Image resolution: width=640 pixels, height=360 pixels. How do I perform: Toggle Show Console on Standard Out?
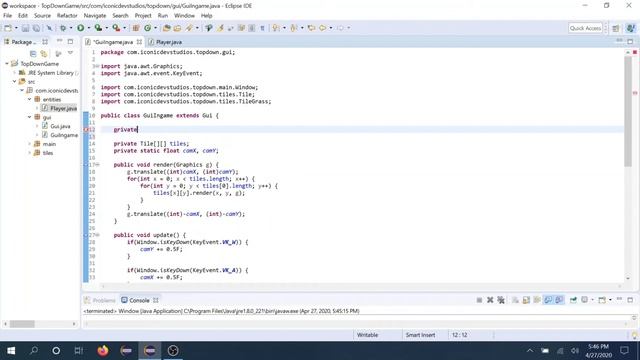[x=548, y=300]
